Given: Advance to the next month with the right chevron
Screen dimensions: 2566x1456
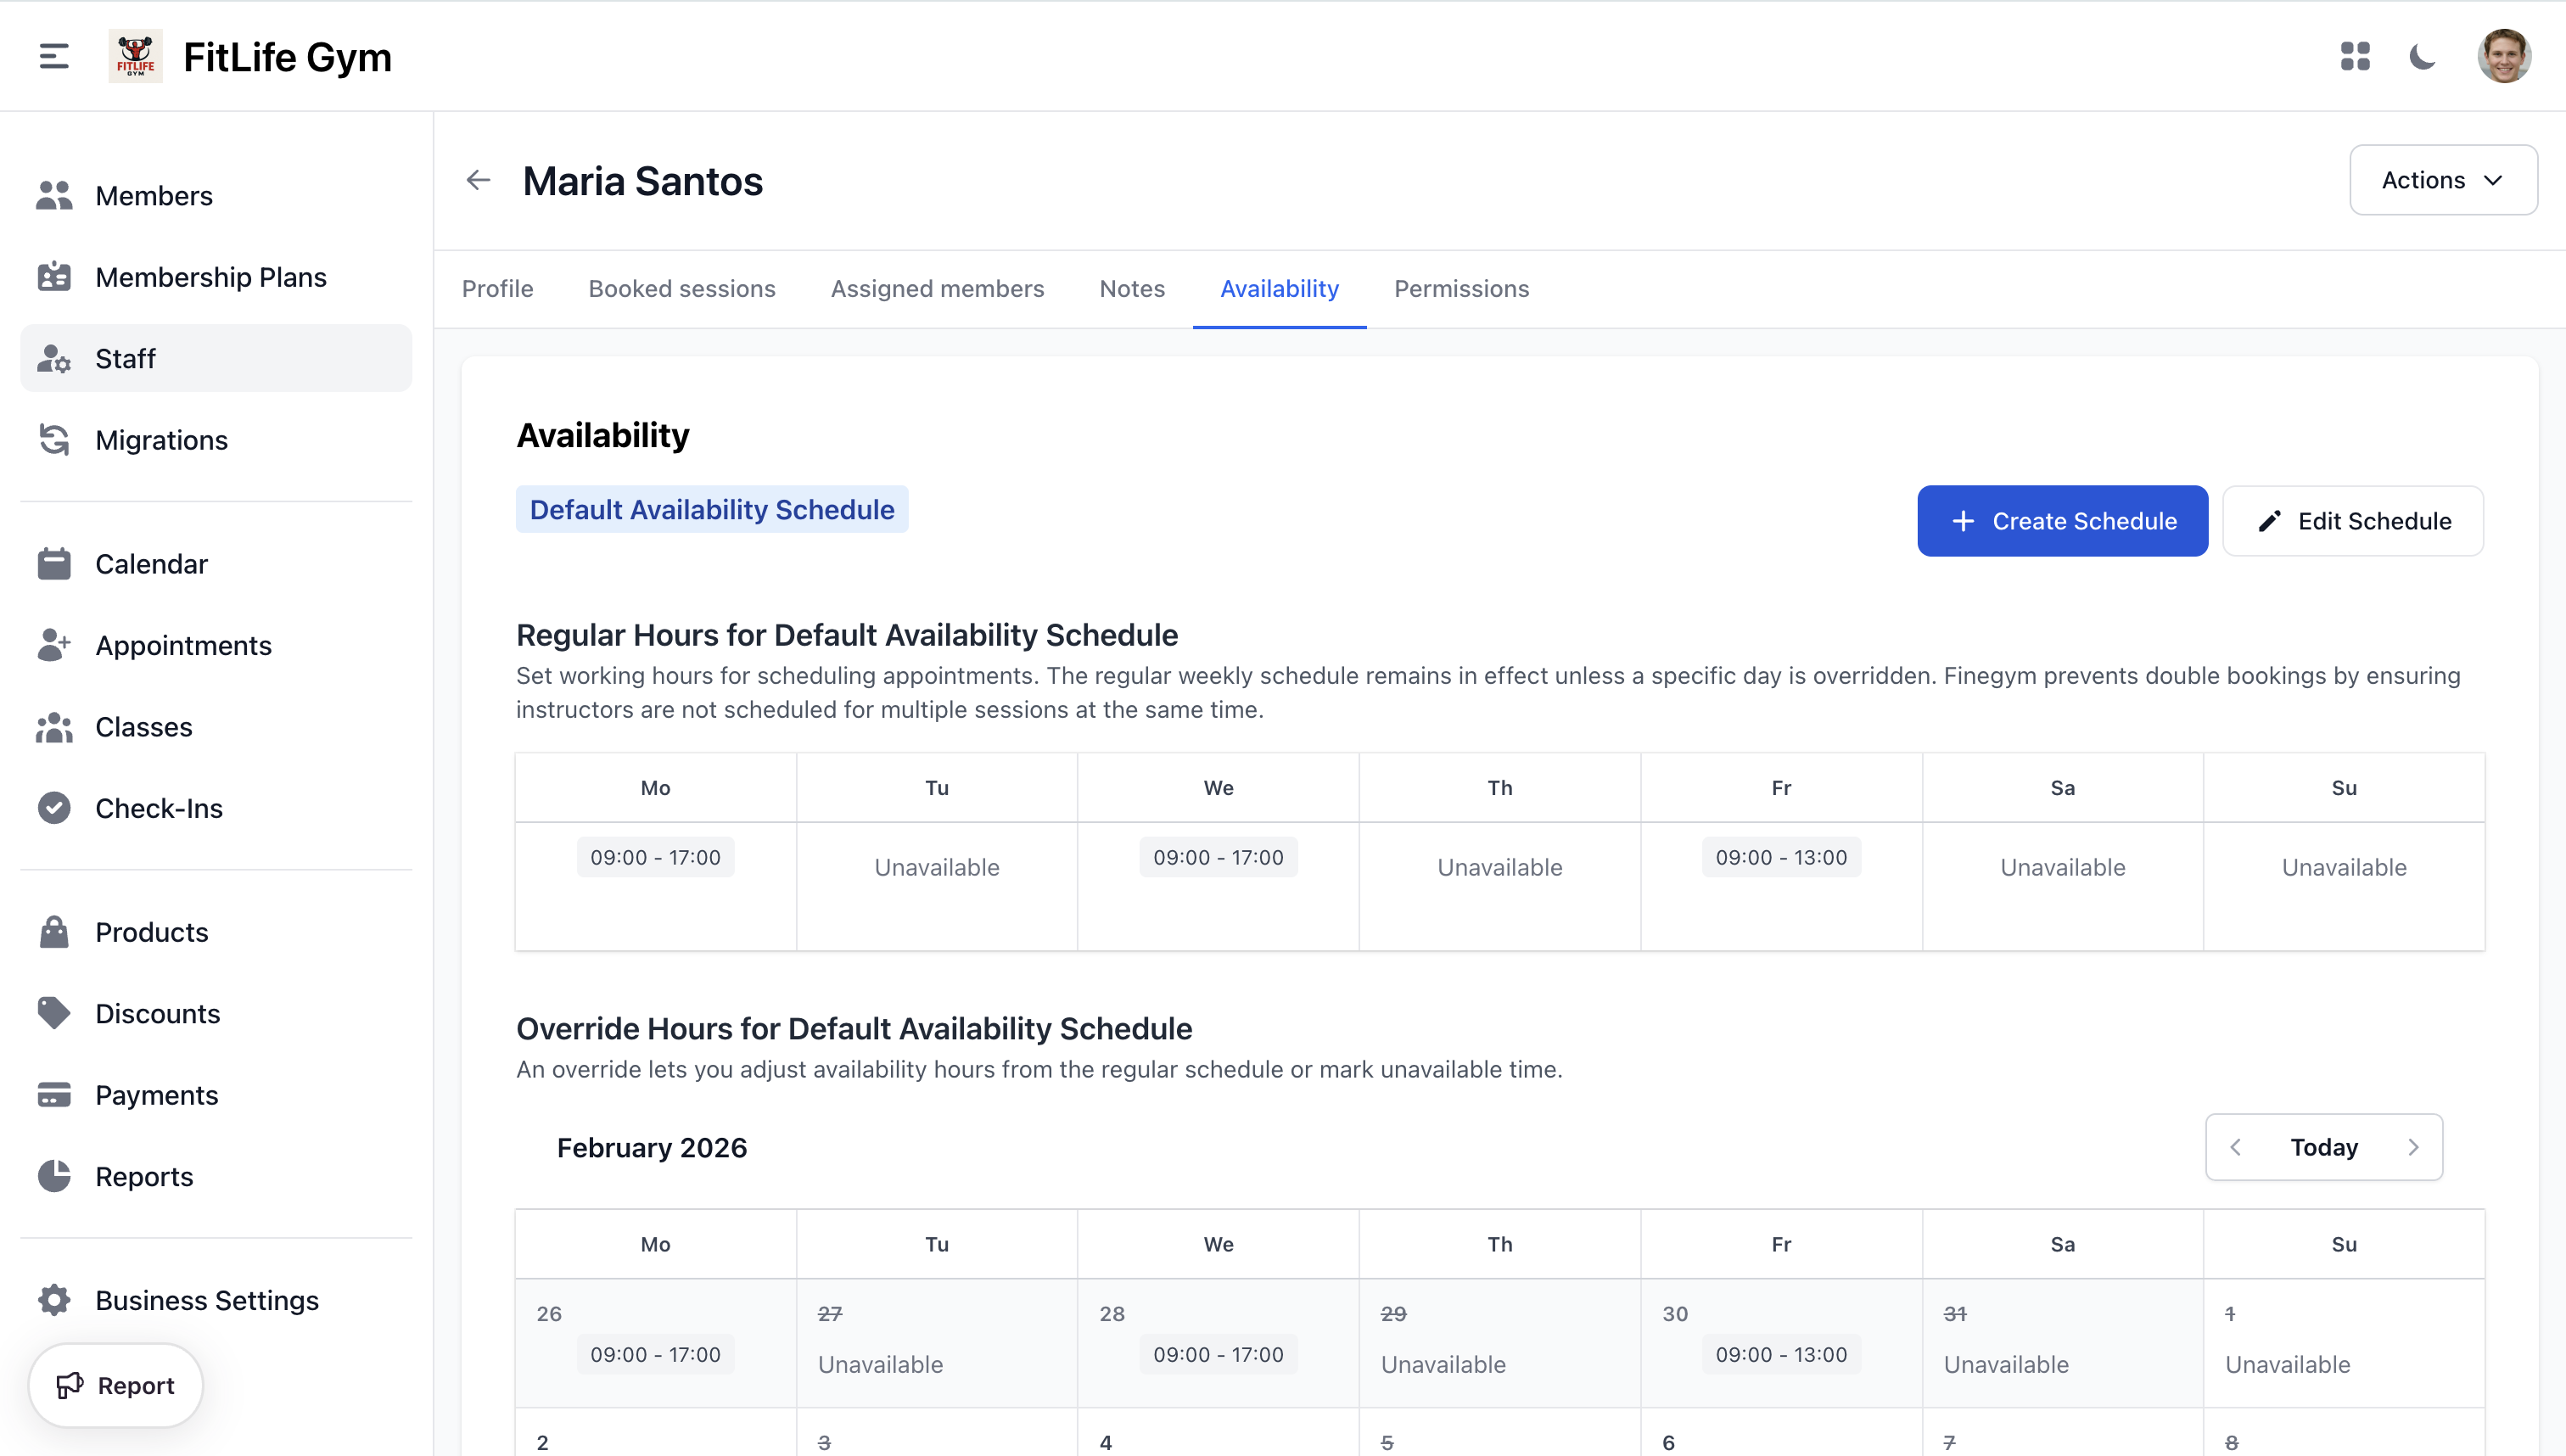Looking at the screenshot, I should 2413,1147.
